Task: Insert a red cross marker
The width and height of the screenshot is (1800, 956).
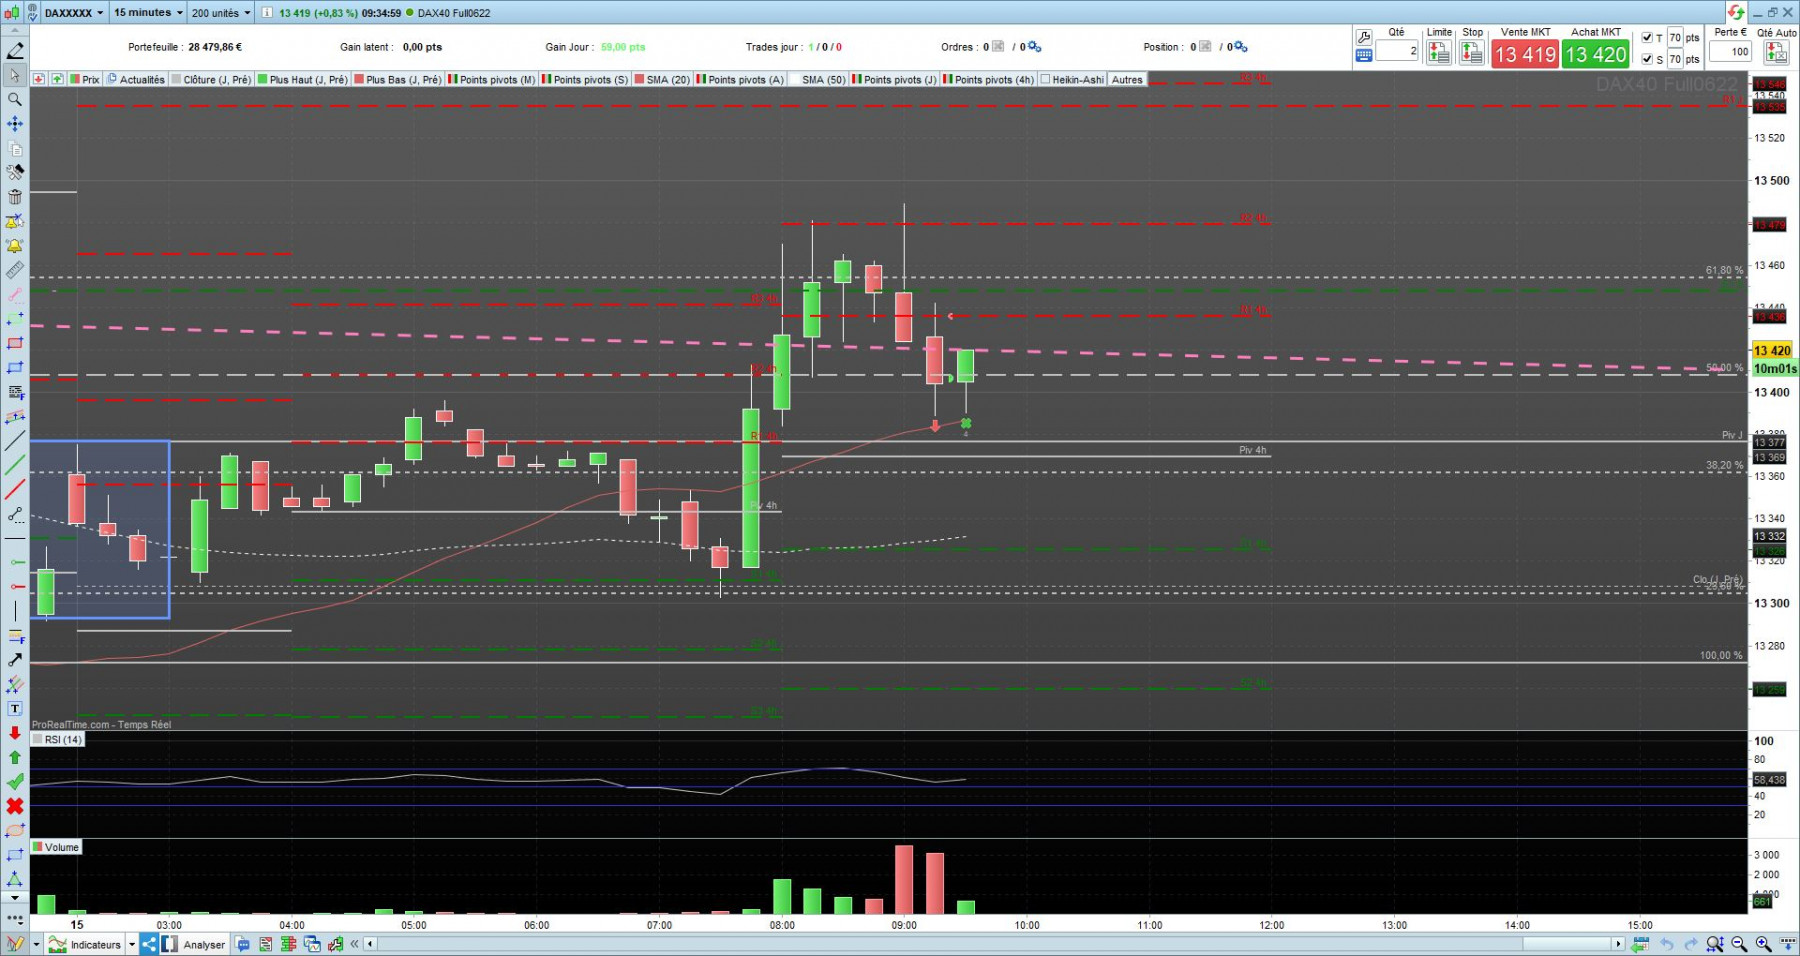Action: point(15,806)
